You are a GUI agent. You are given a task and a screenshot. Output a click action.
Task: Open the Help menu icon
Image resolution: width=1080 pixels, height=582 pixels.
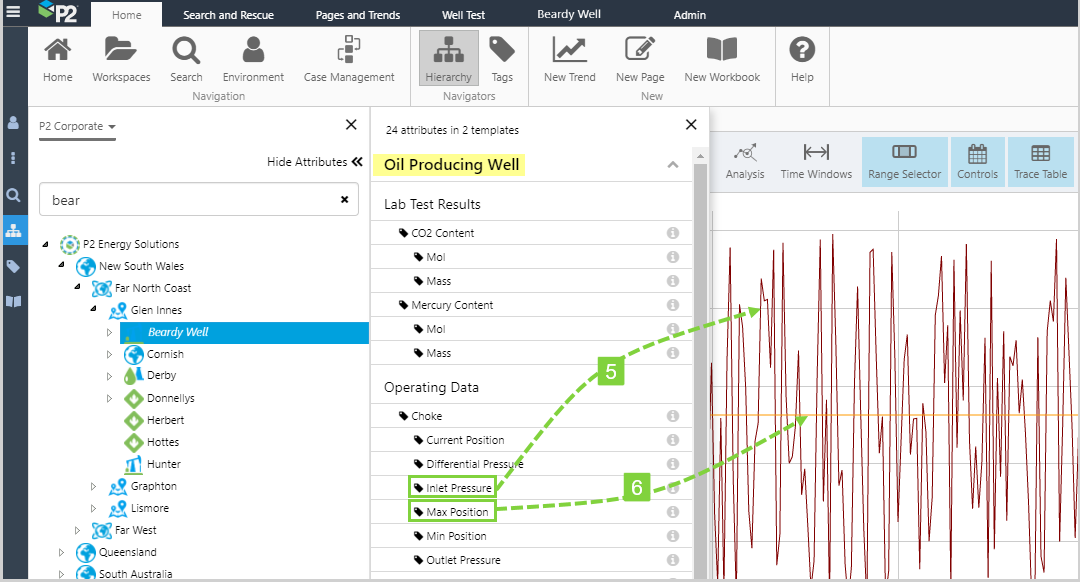click(802, 59)
